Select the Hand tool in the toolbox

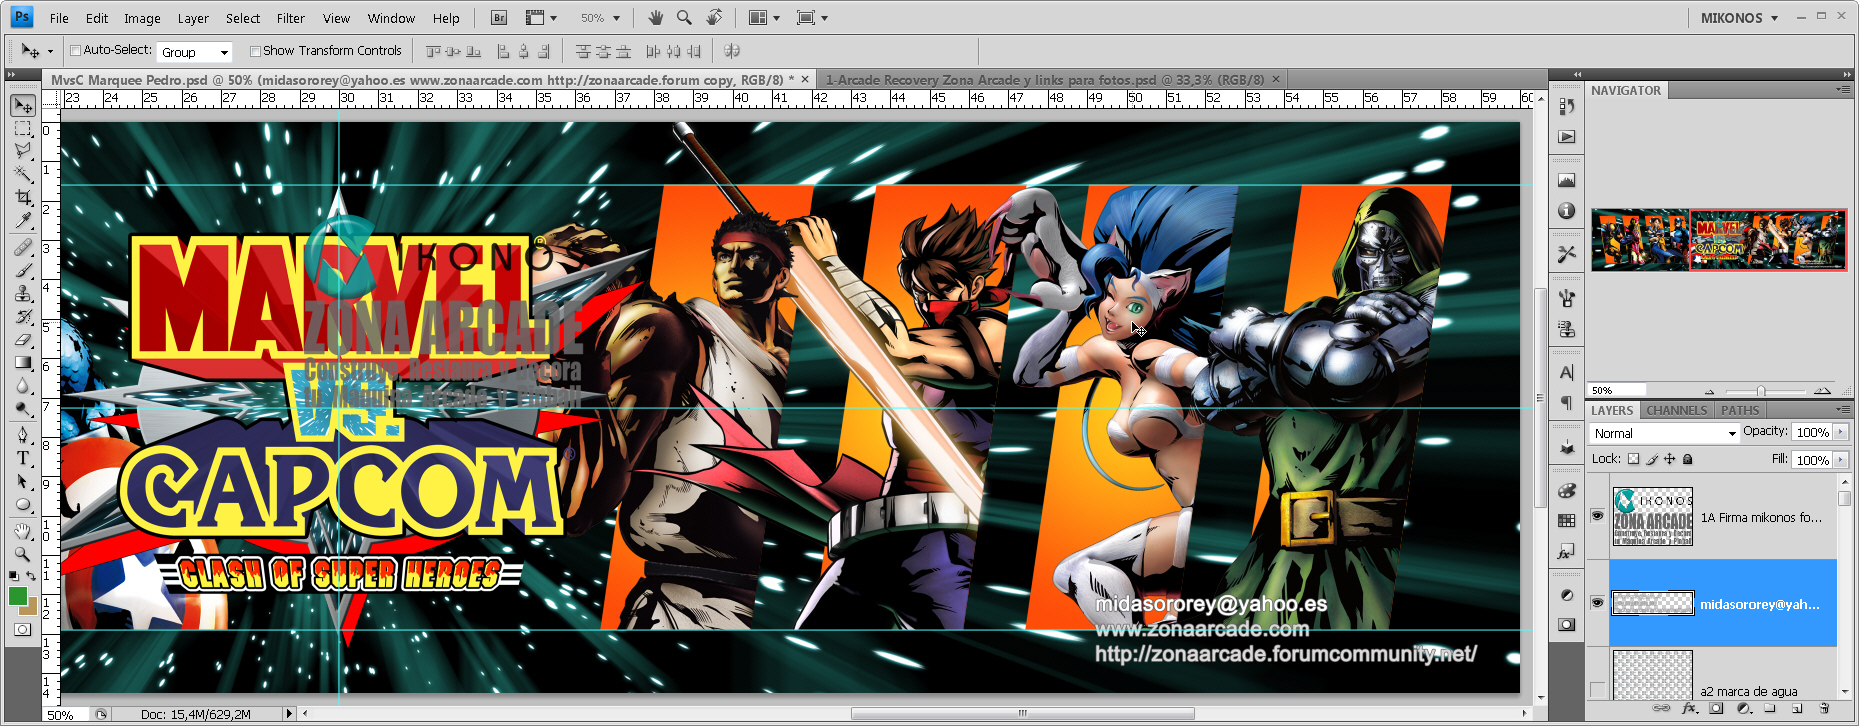[x=23, y=531]
